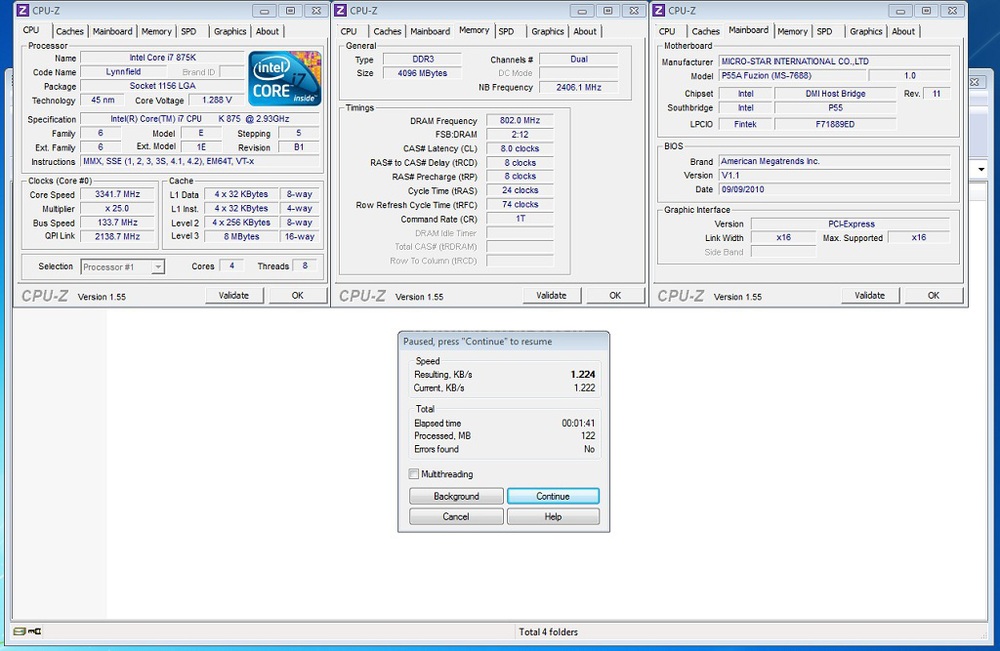Cancel the paused benchmark dialog
Image resolution: width=1000 pixels, height=651 pixels.
tap(456, 516)
